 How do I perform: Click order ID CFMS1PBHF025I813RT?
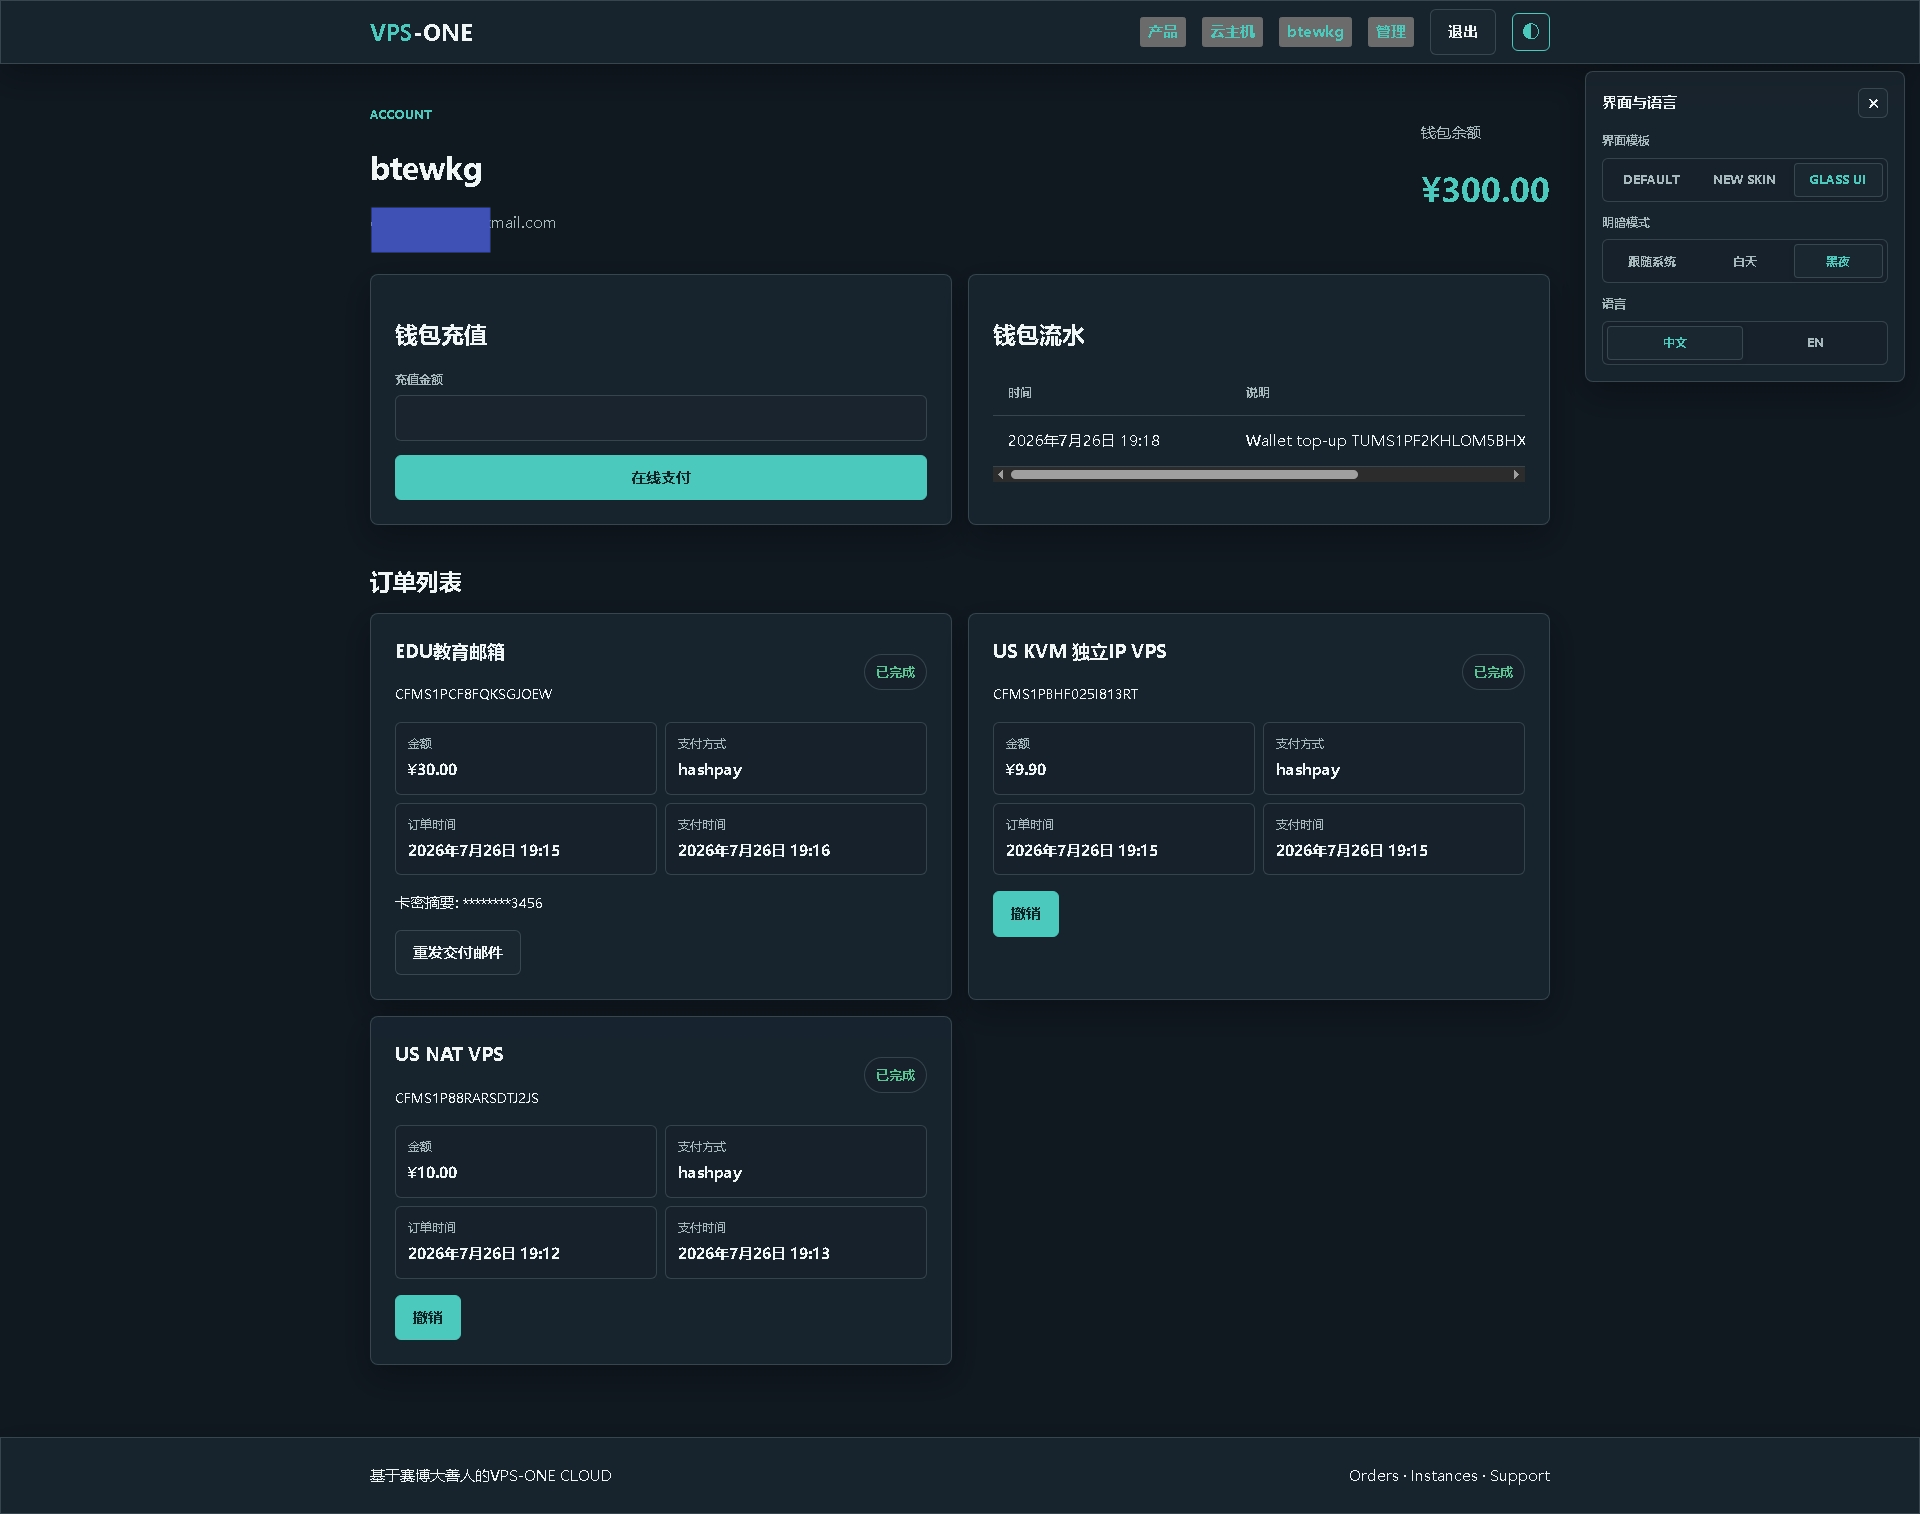point(1065,694)
